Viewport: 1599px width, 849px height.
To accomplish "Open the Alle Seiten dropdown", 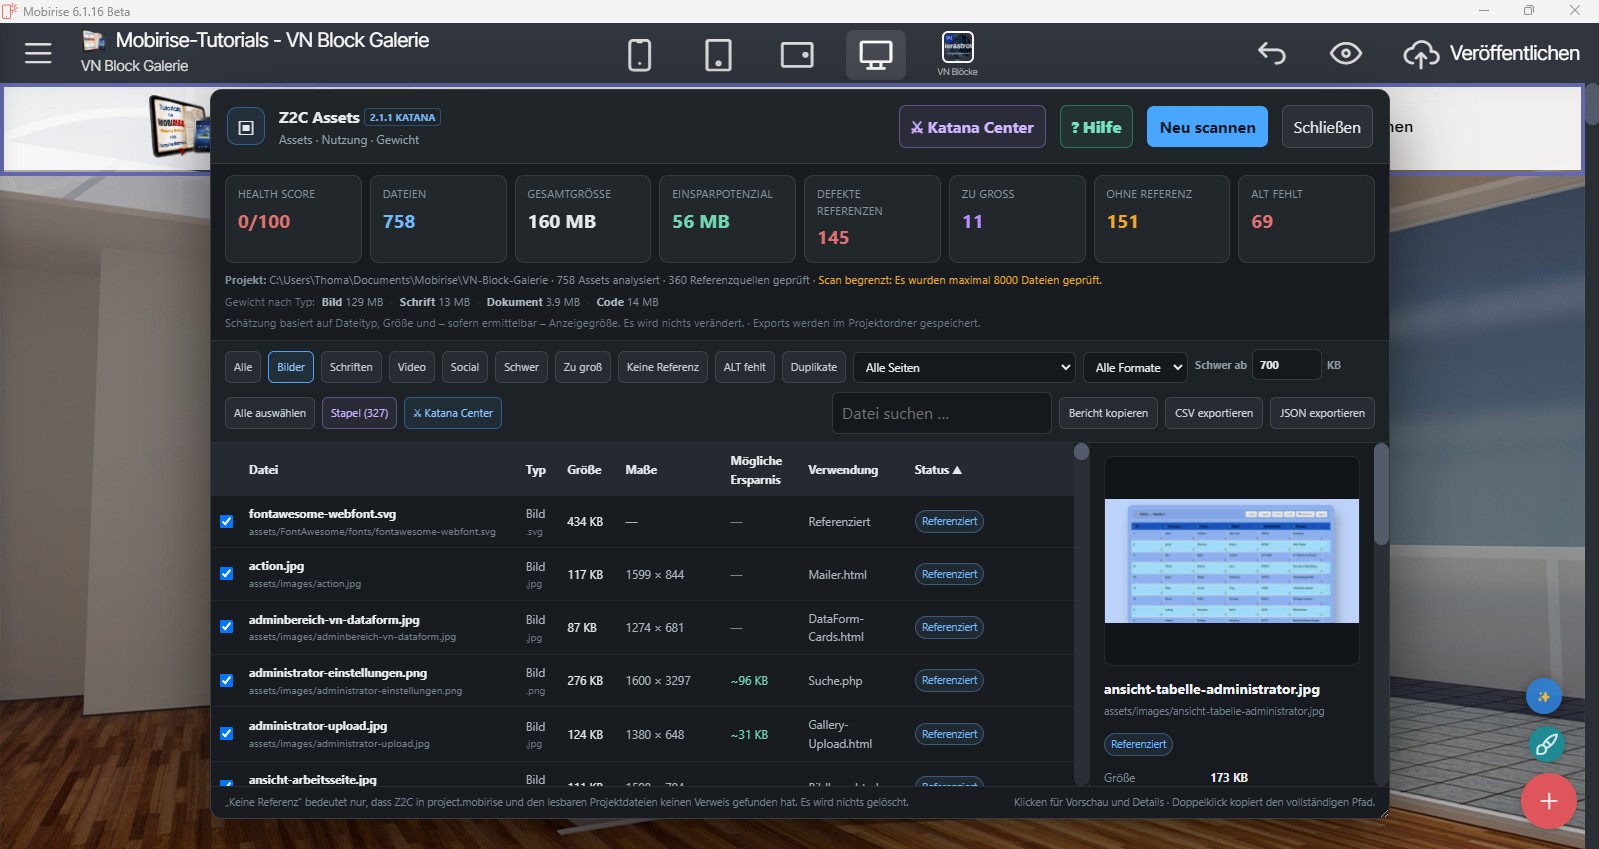I will pos(964,367).
